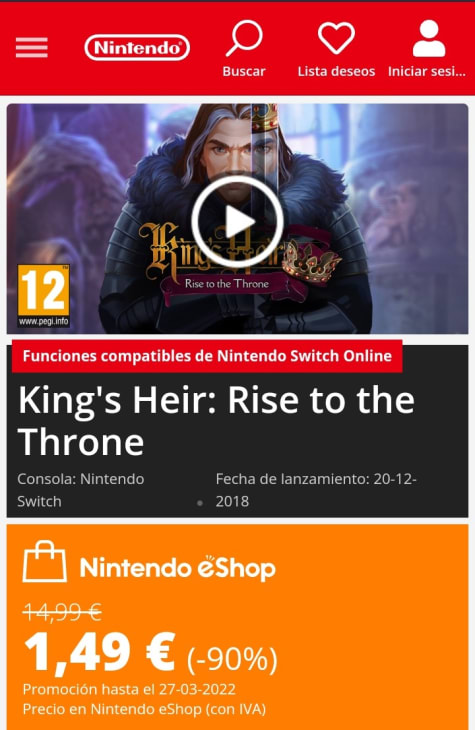
Task: Go to the Nintendo logo homepage
Action: [137, 47]
